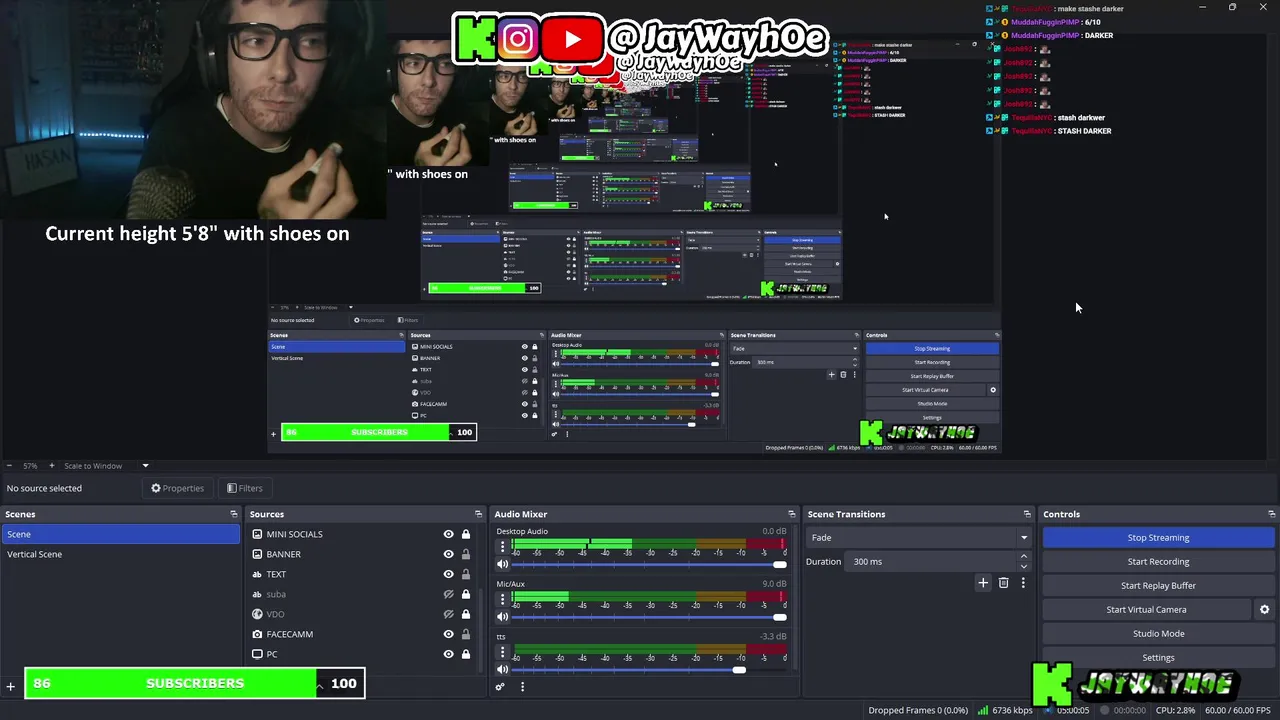The image size is (1280, 720).
Task: Select the MINI SOCIALS source row
Action: pos(360,534)
